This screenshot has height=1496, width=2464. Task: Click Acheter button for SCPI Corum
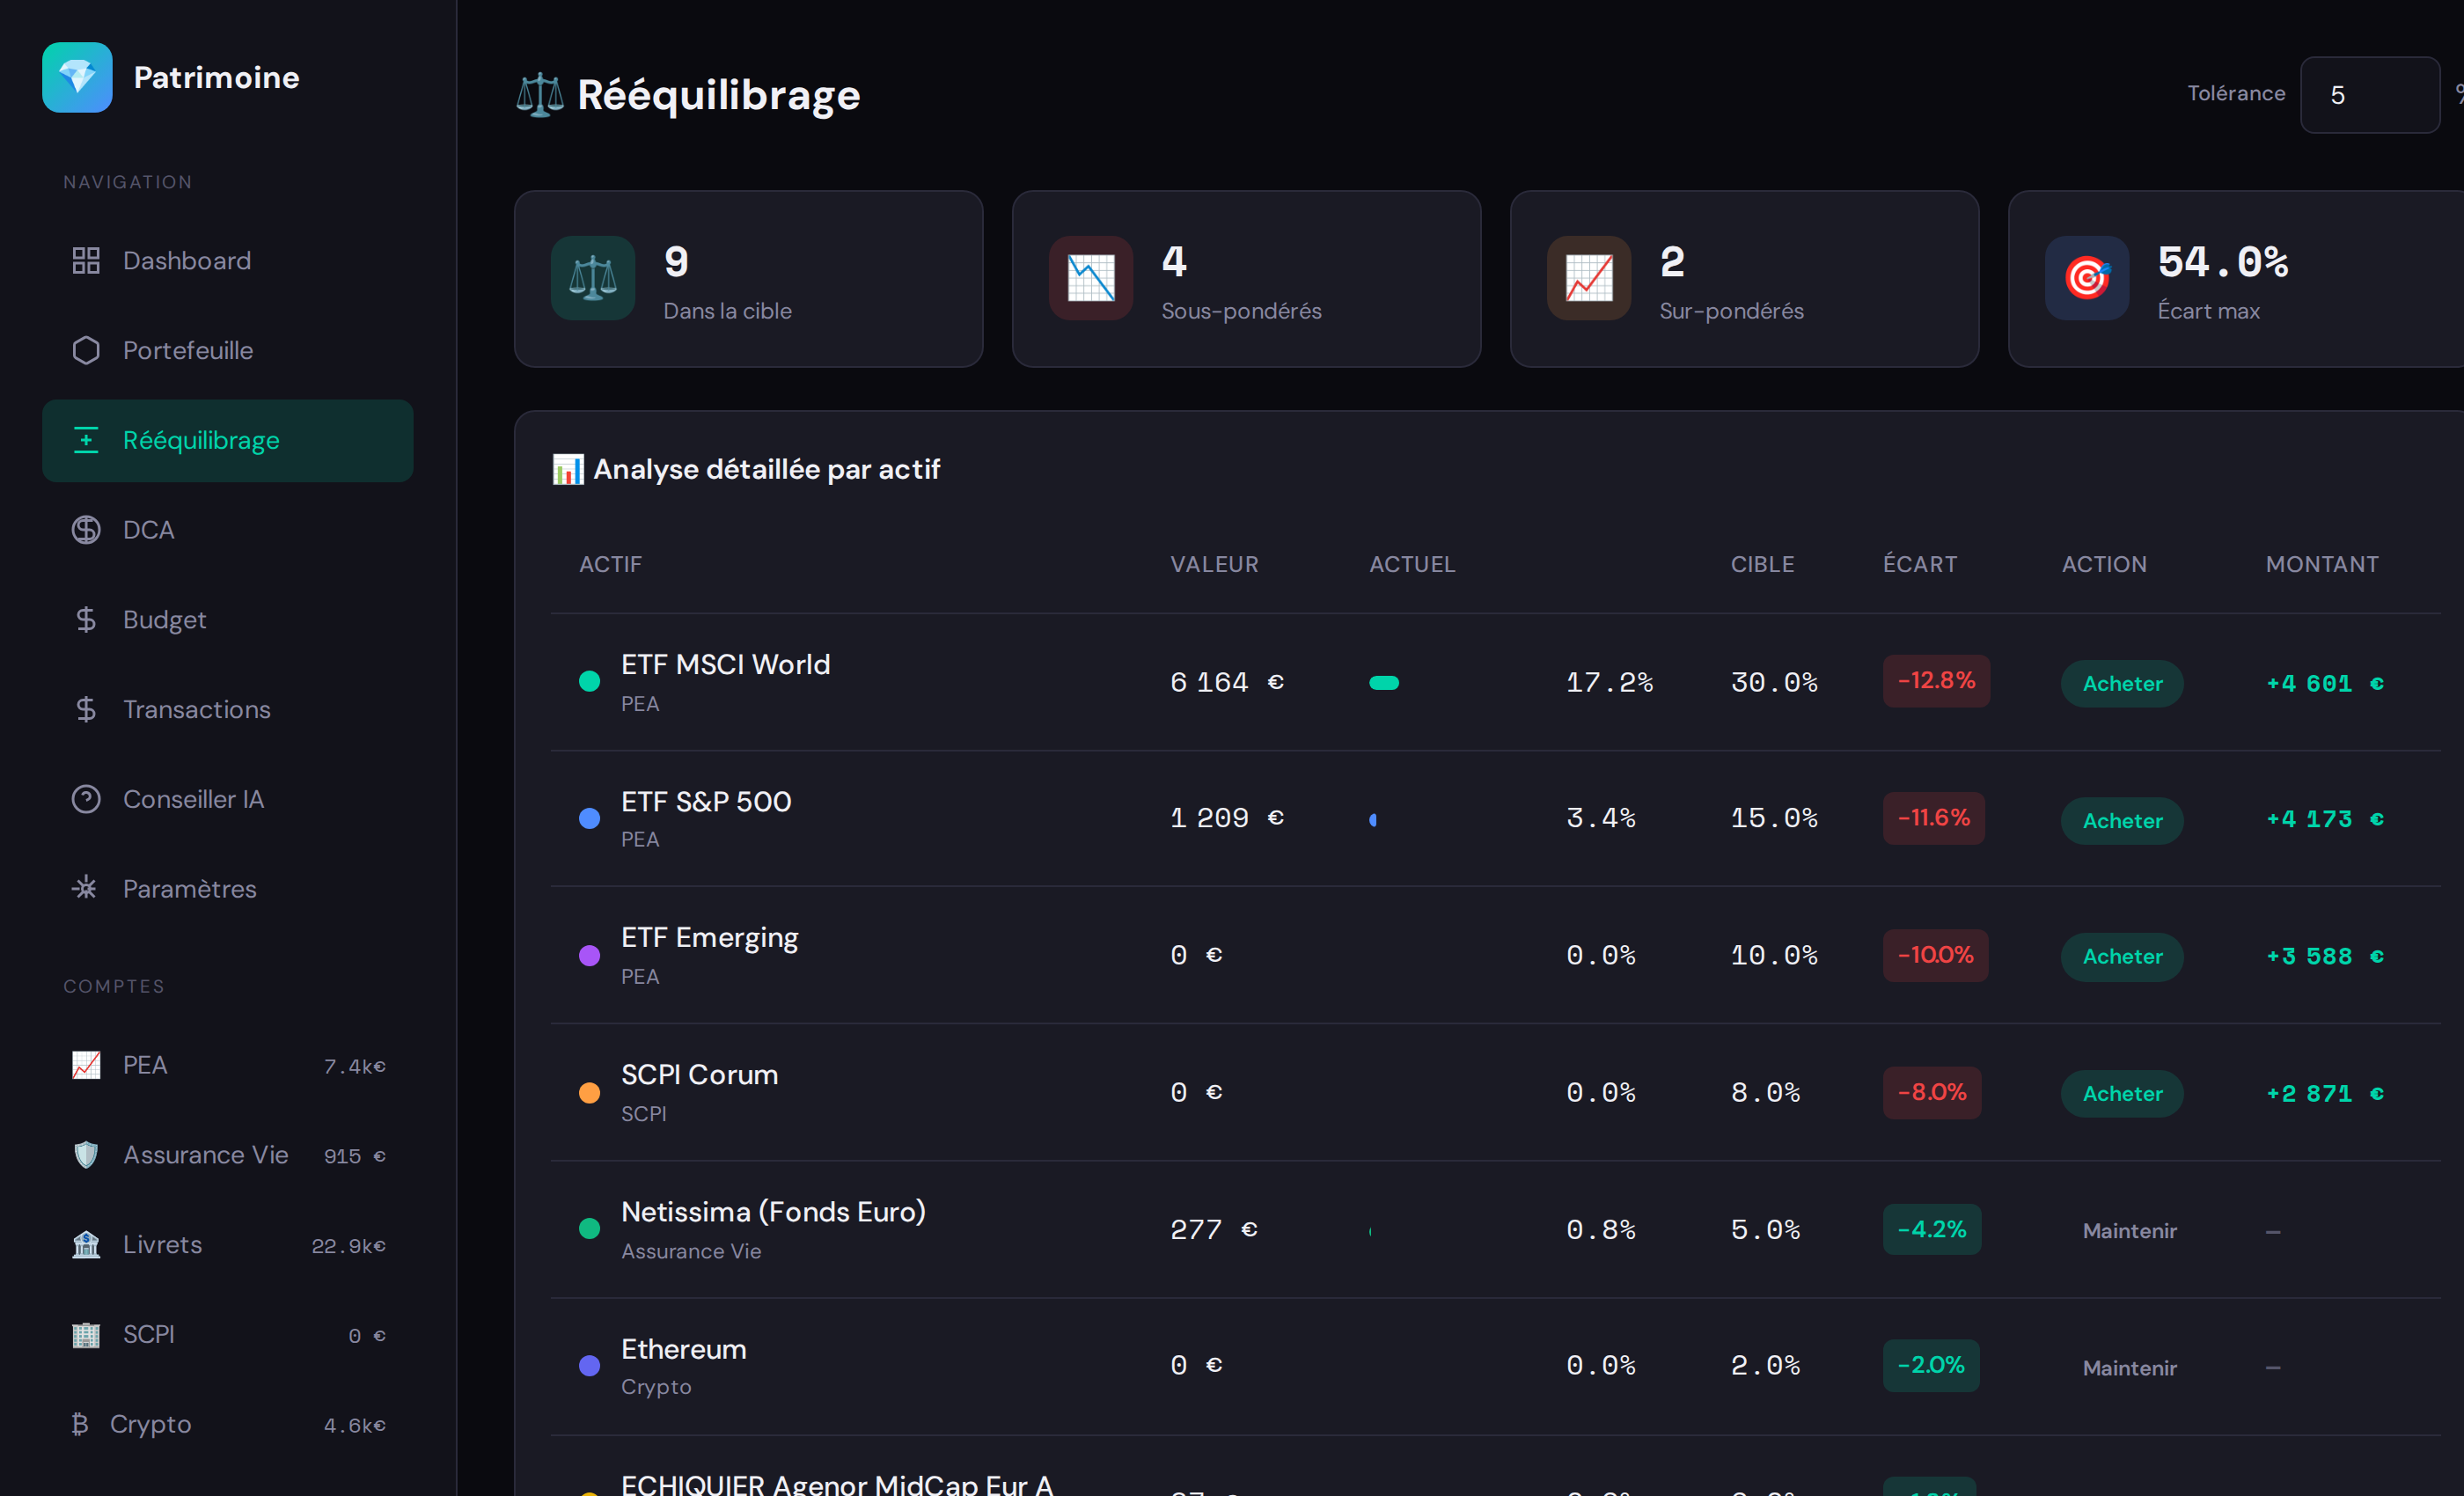click(2121, 1094)
